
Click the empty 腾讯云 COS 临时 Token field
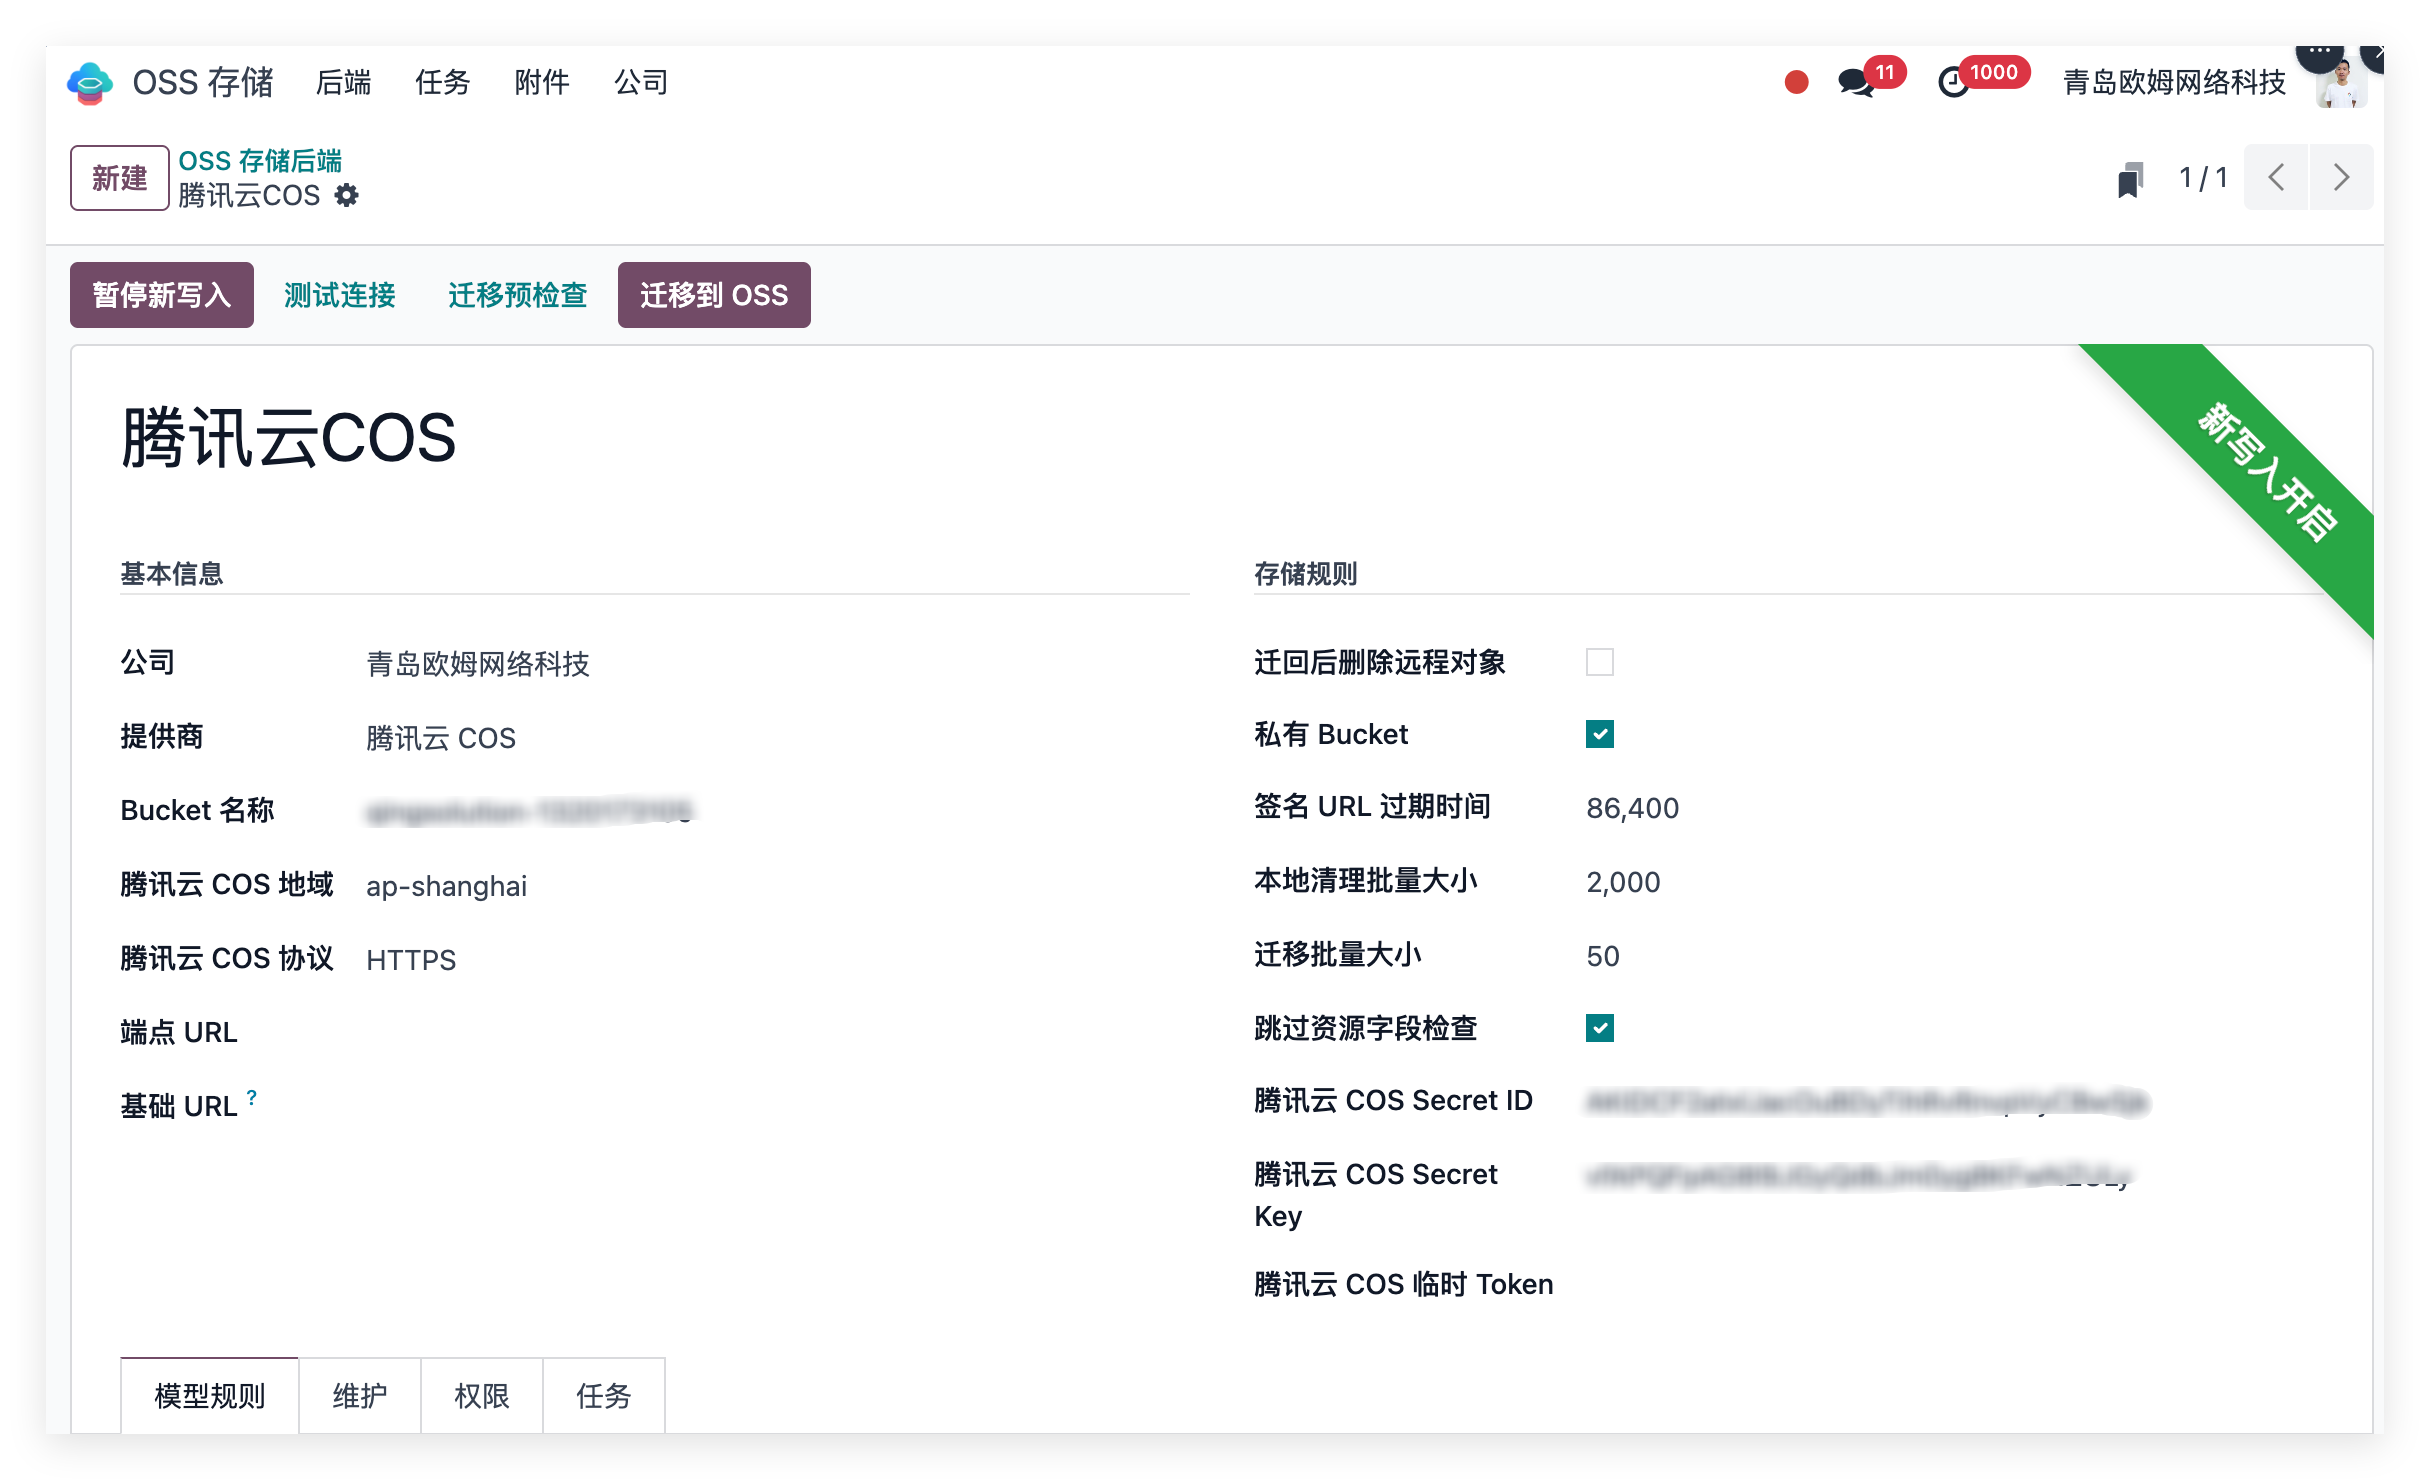1954,1285
